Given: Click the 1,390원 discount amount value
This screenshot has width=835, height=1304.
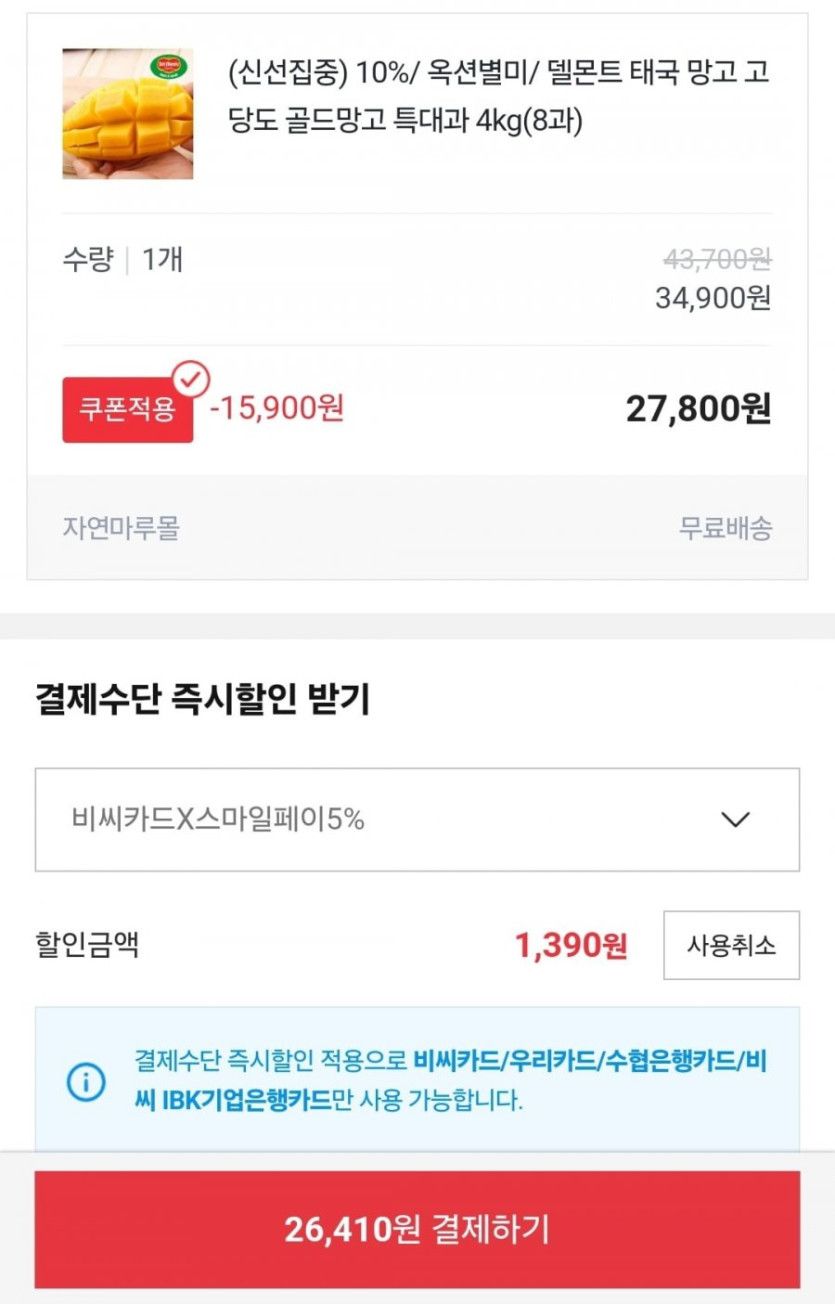Looking at the screenshot, I should [570, 945].
